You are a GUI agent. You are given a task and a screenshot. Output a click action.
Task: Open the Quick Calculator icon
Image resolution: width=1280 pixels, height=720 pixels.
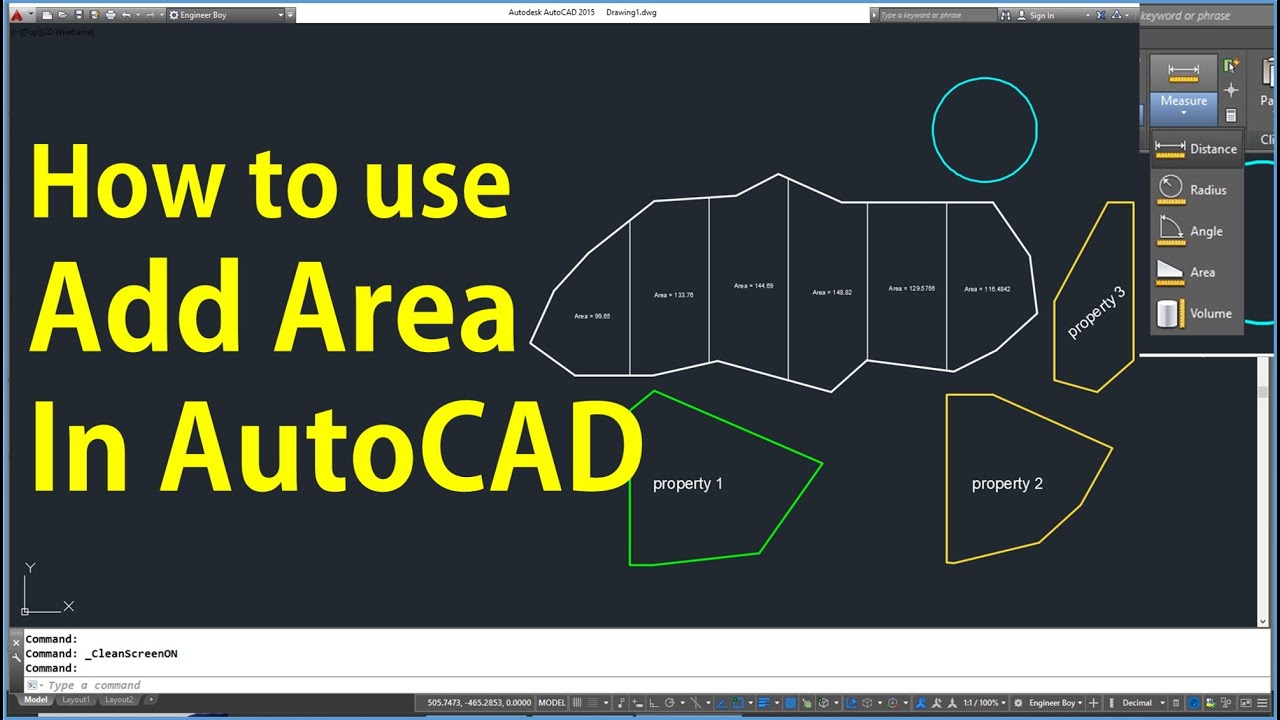click(1231, 115)
